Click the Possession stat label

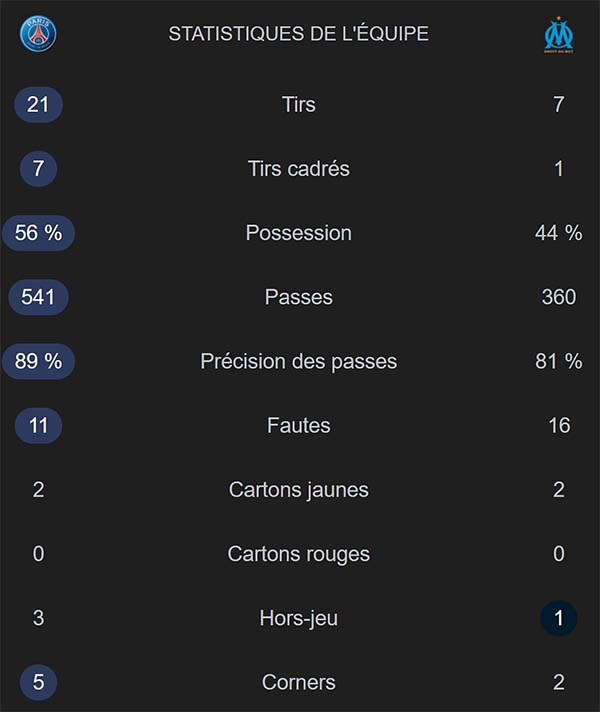[298, 233]
